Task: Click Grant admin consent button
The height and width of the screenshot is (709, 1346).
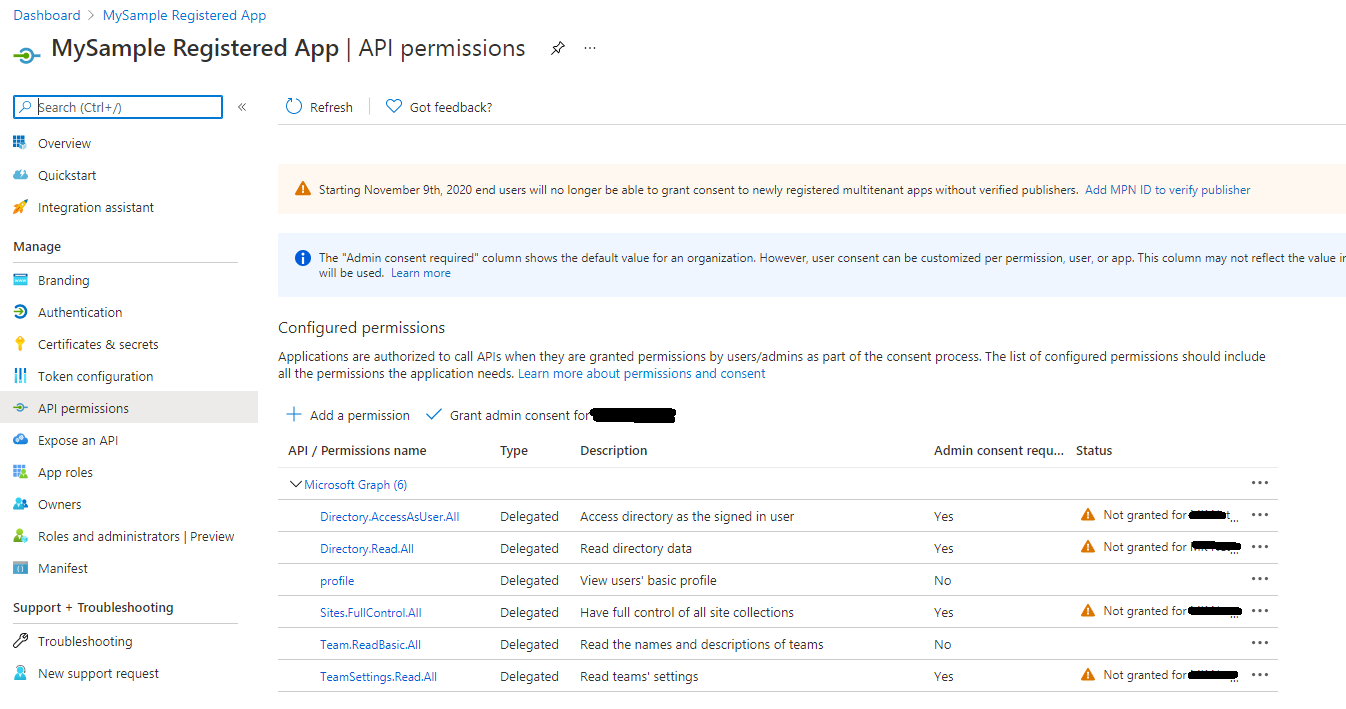Action: [x=550, y=415]
